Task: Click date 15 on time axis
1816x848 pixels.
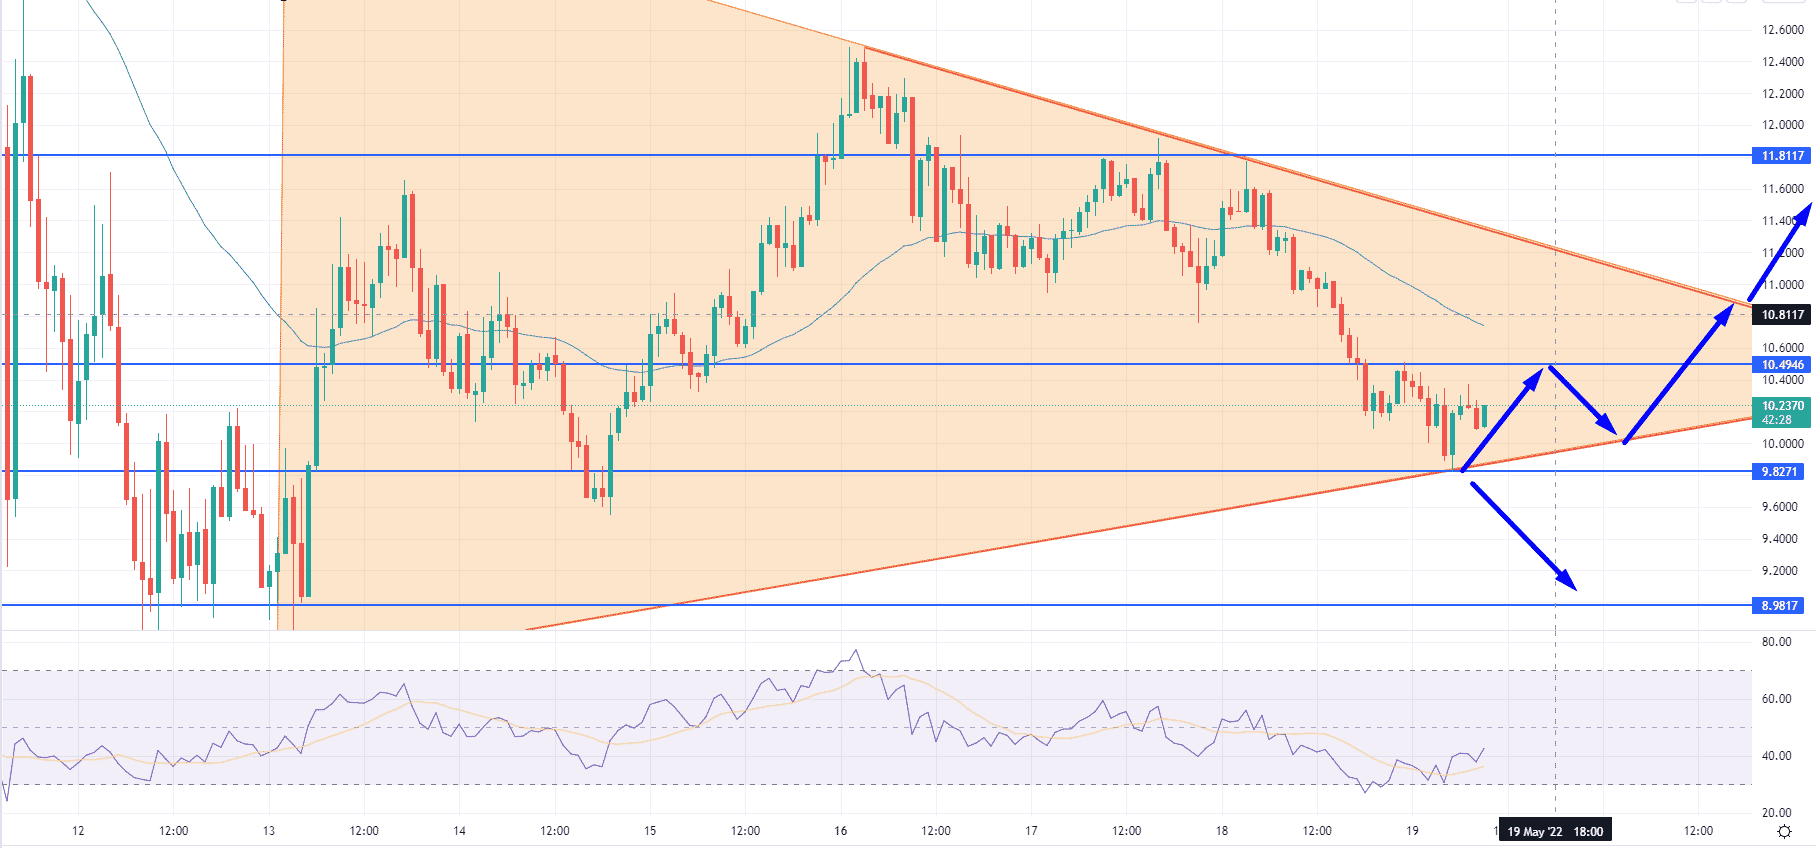Action: tap(650, 831)
